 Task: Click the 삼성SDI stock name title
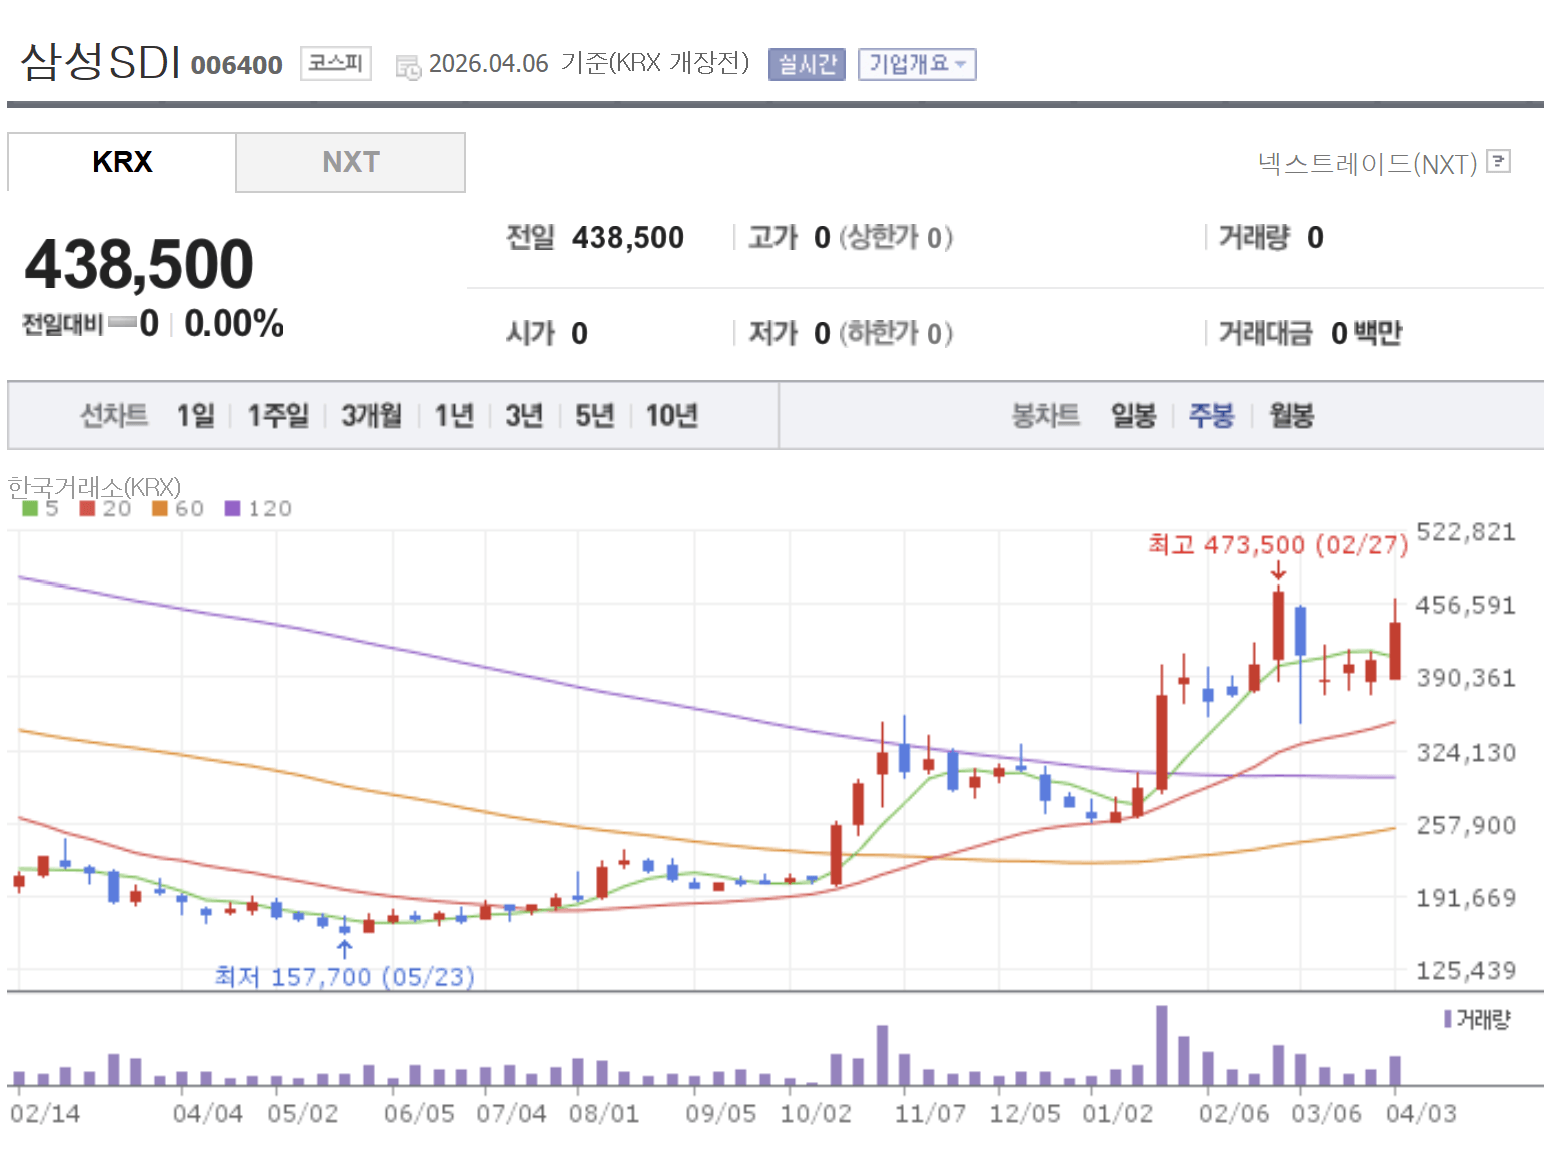pos(100,61)
